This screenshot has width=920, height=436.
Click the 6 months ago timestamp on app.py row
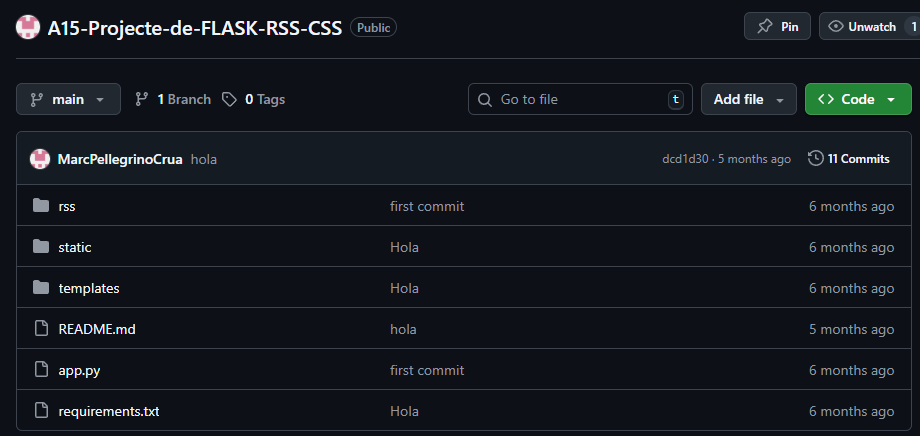click(x=851, y=370)
